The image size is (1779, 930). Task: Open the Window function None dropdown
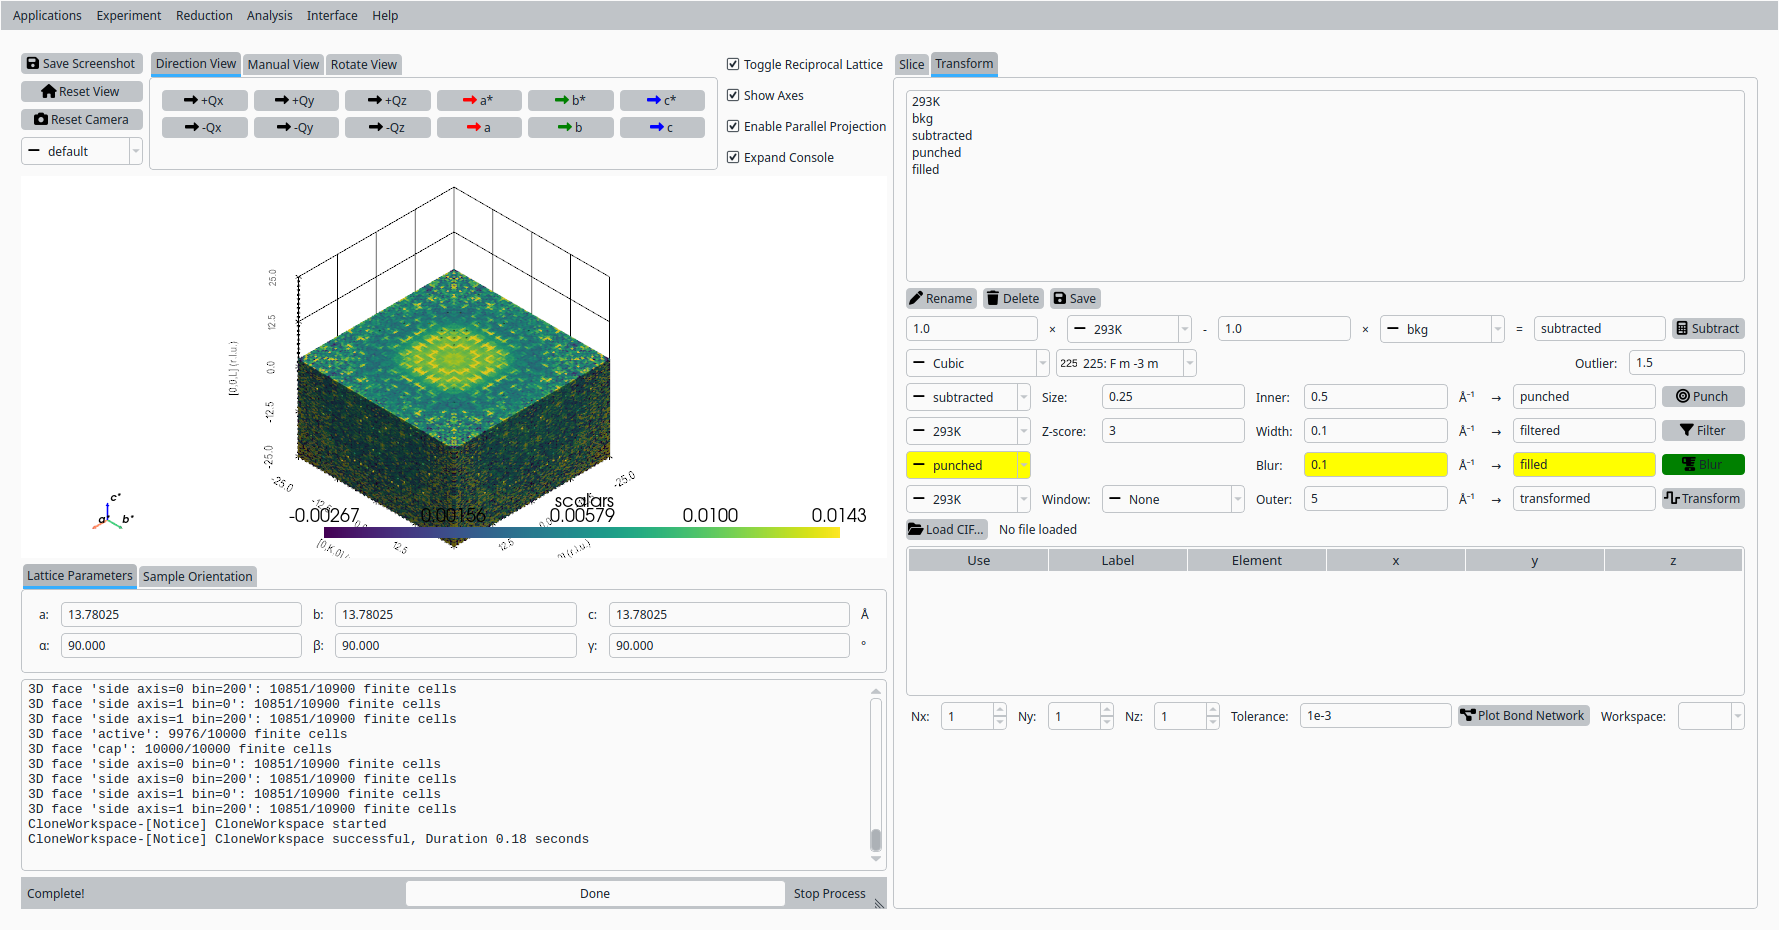1173,499
